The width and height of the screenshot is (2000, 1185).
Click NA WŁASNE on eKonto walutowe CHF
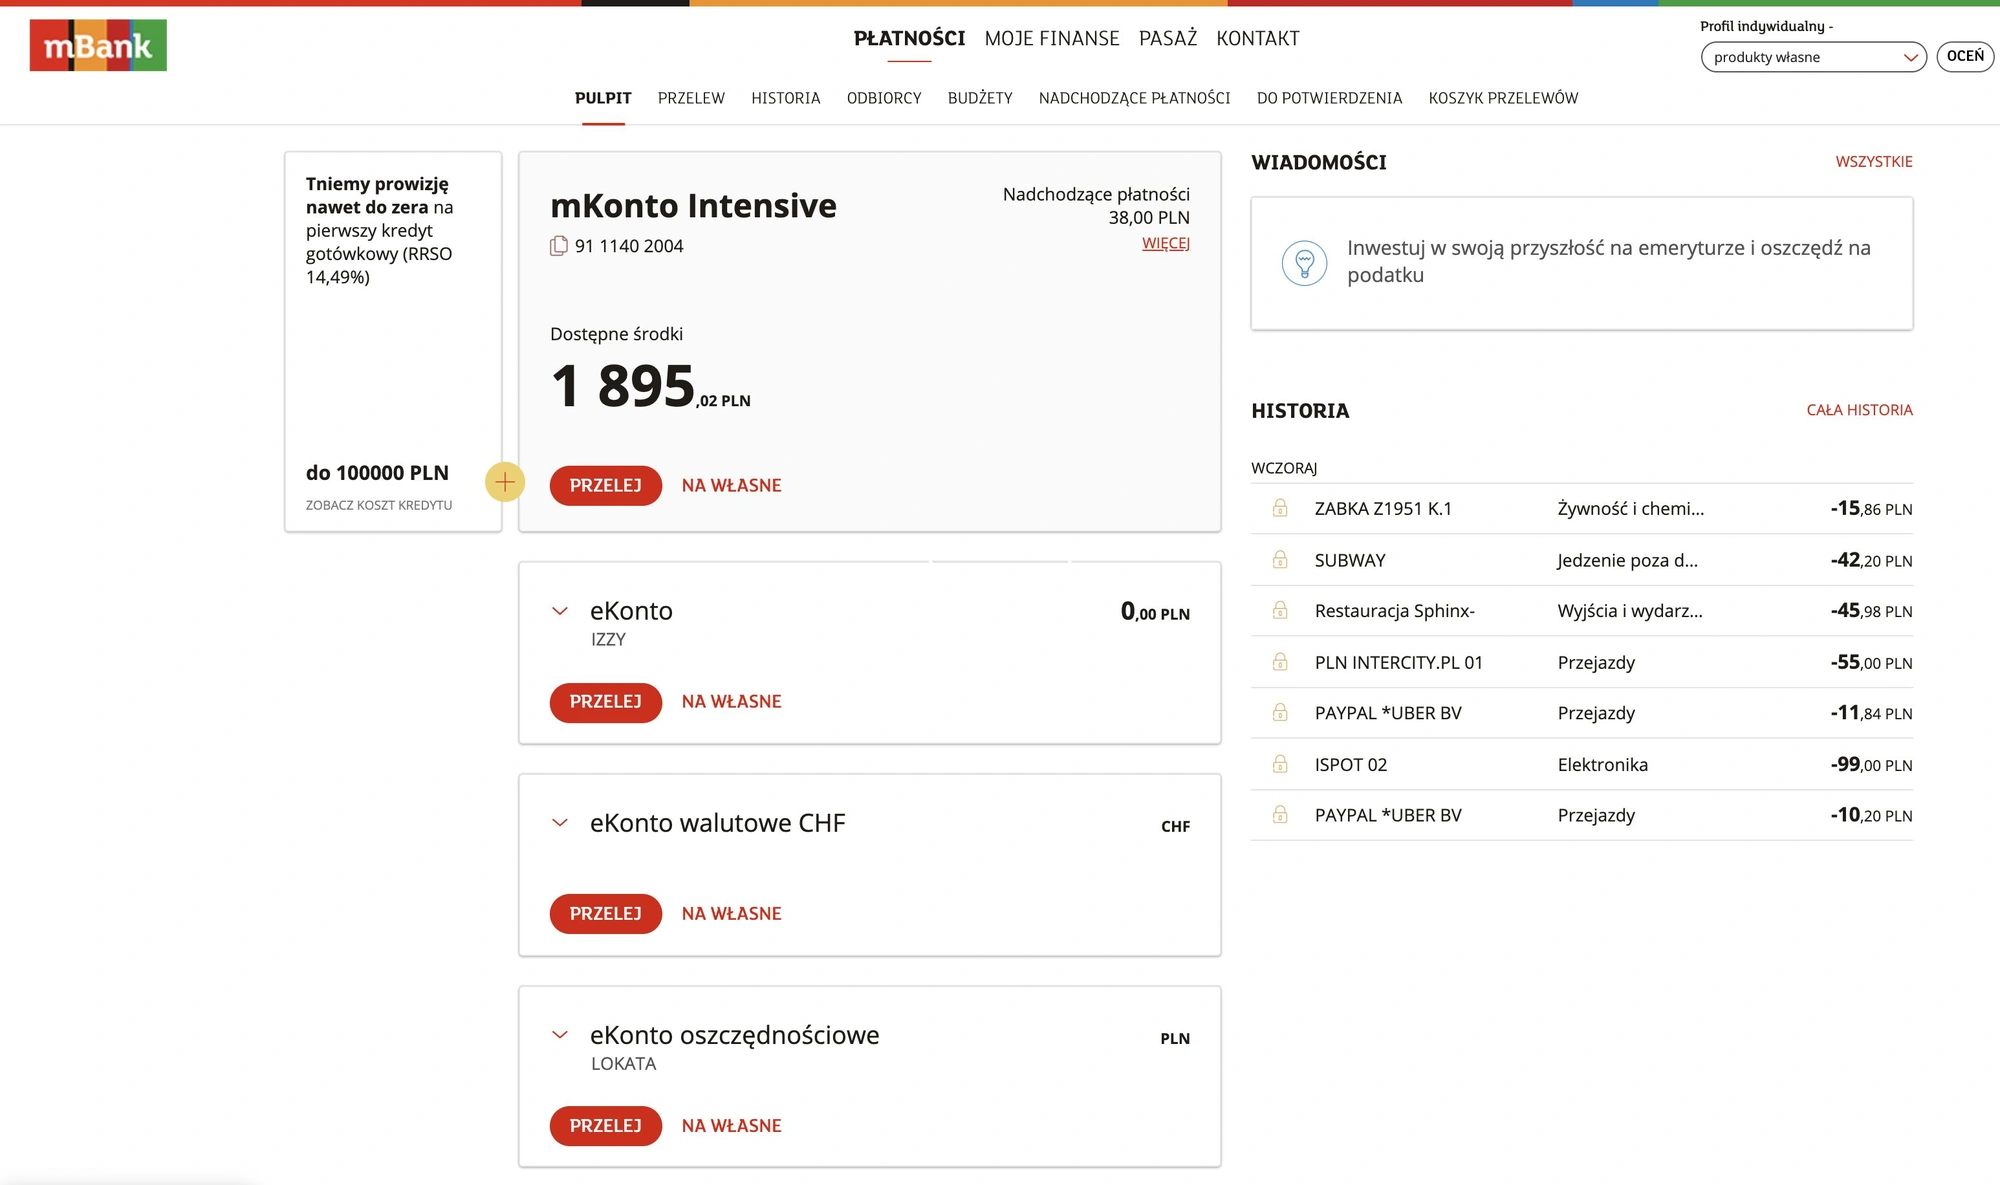point(732,914)
